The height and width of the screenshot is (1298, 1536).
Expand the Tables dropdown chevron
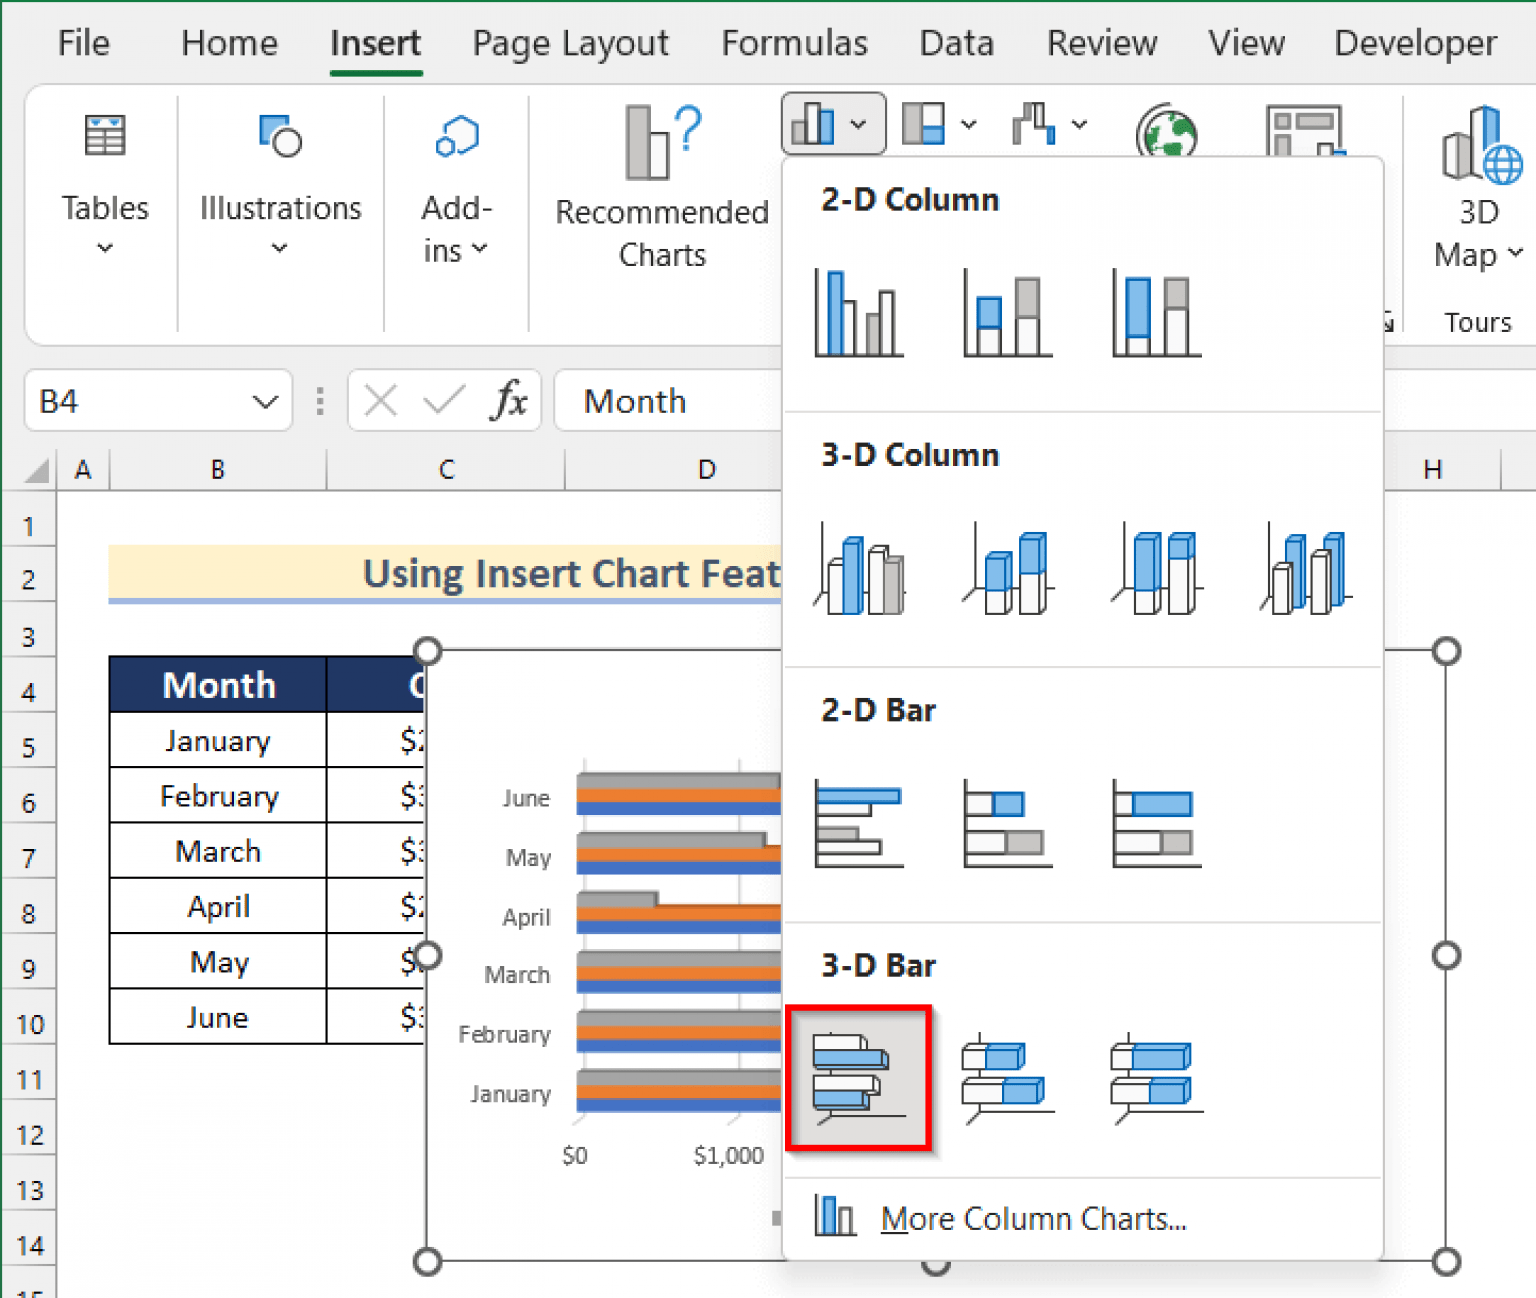(x=105, y=248)
